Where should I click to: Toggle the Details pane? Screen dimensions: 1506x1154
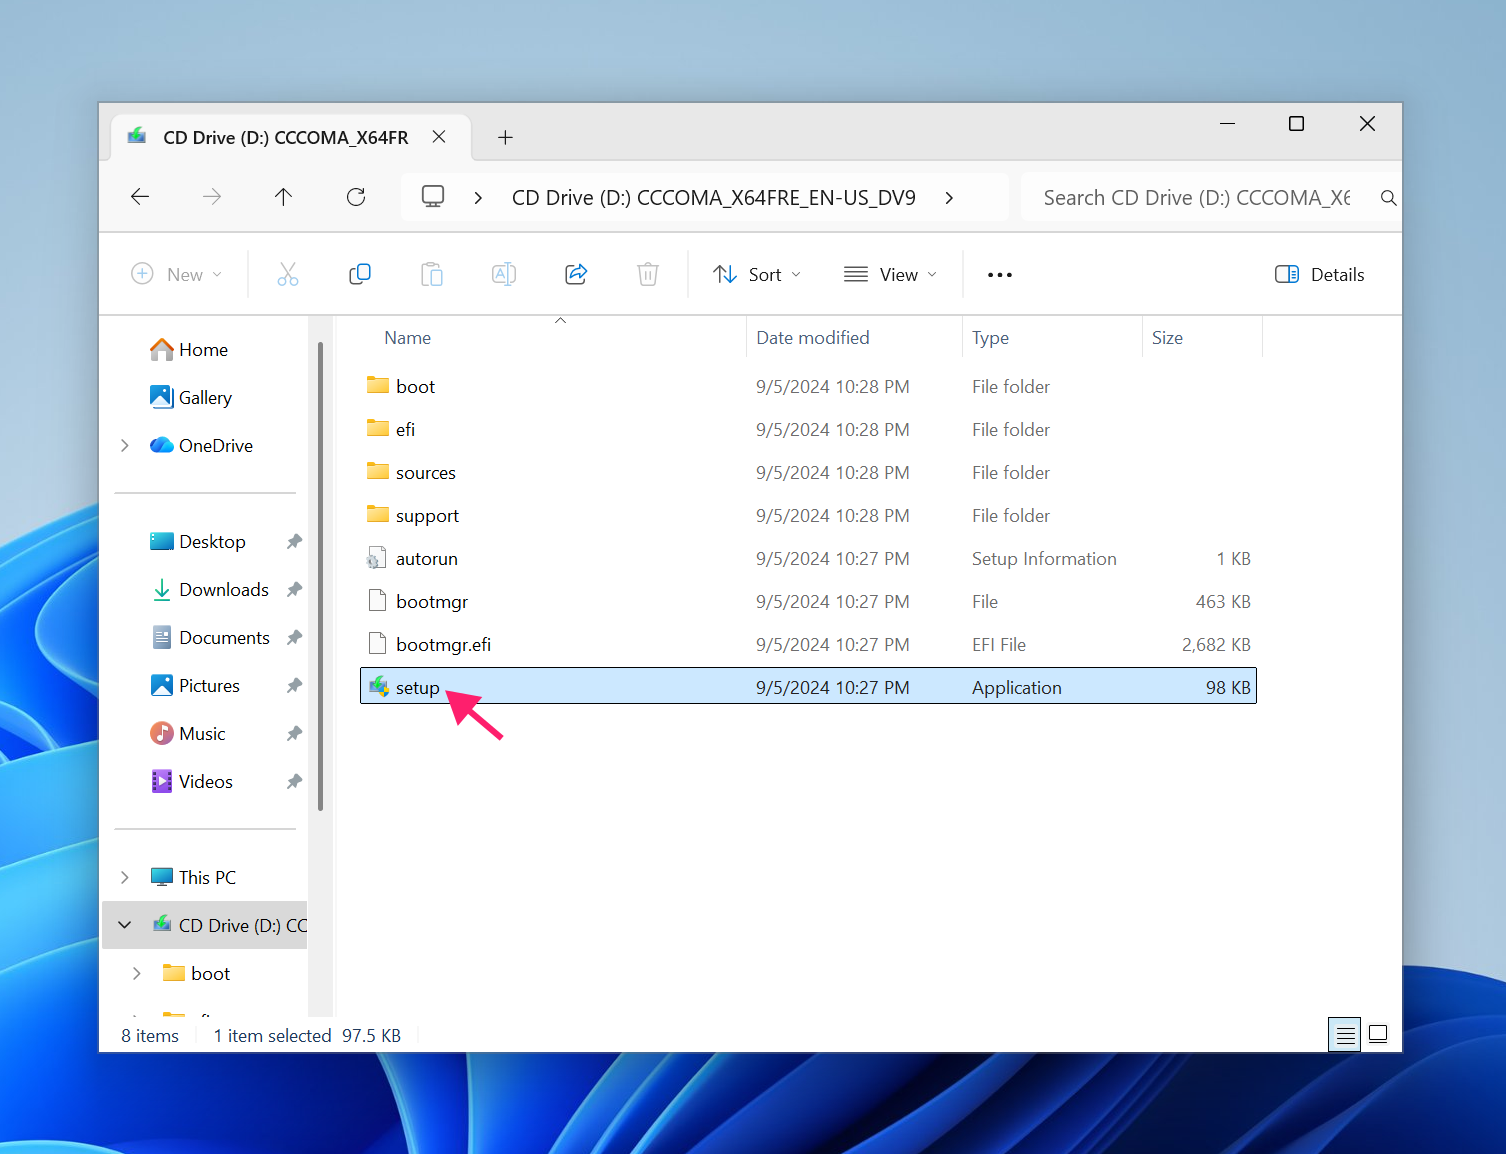(1320, 274)
